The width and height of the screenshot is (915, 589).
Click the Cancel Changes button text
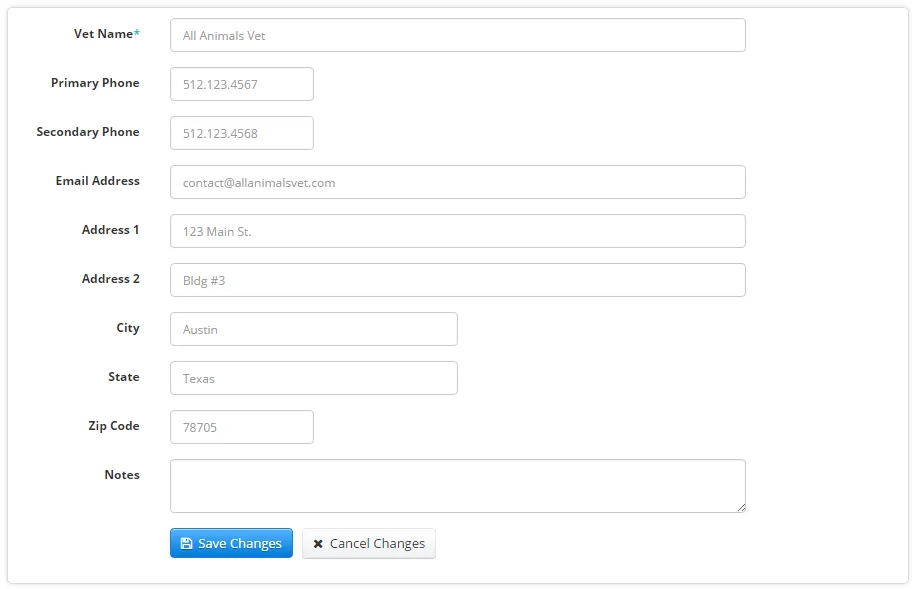point(377,543)
